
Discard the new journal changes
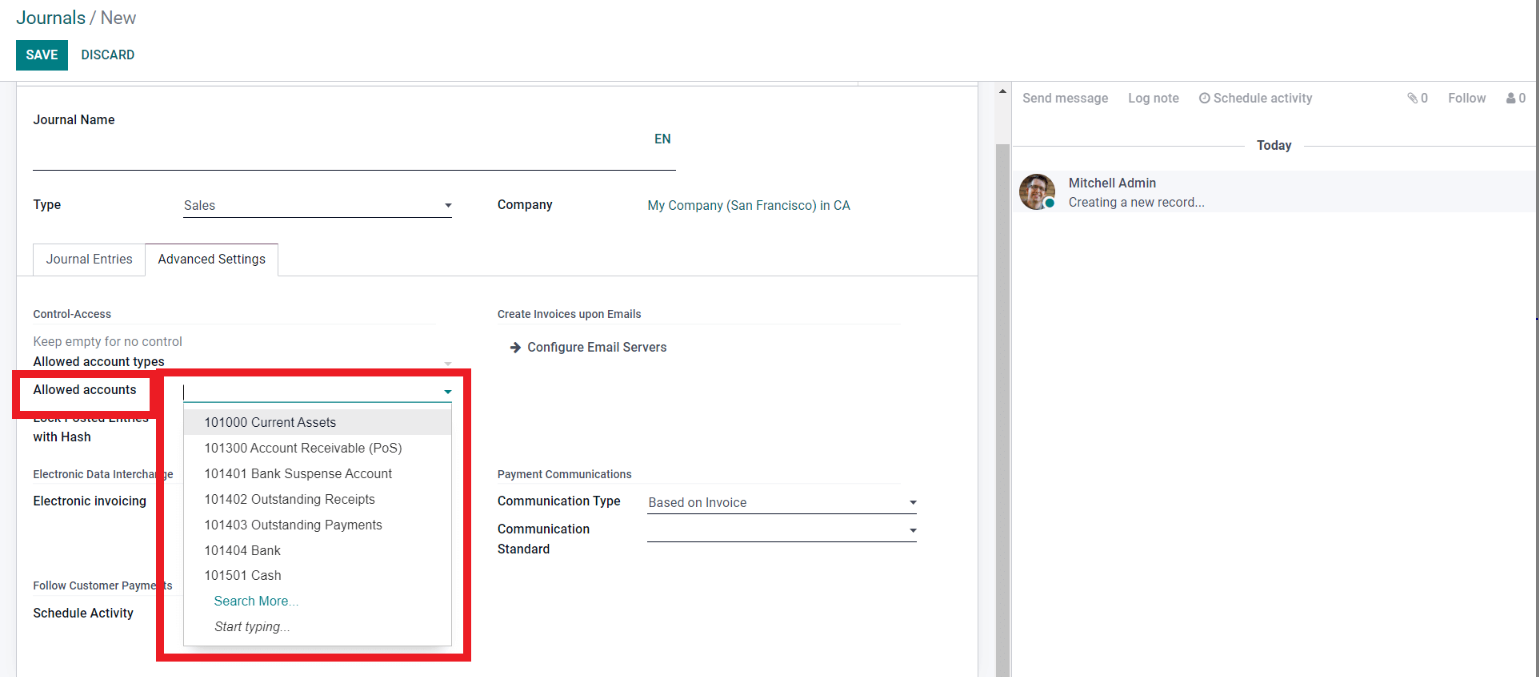coord(108,55)
